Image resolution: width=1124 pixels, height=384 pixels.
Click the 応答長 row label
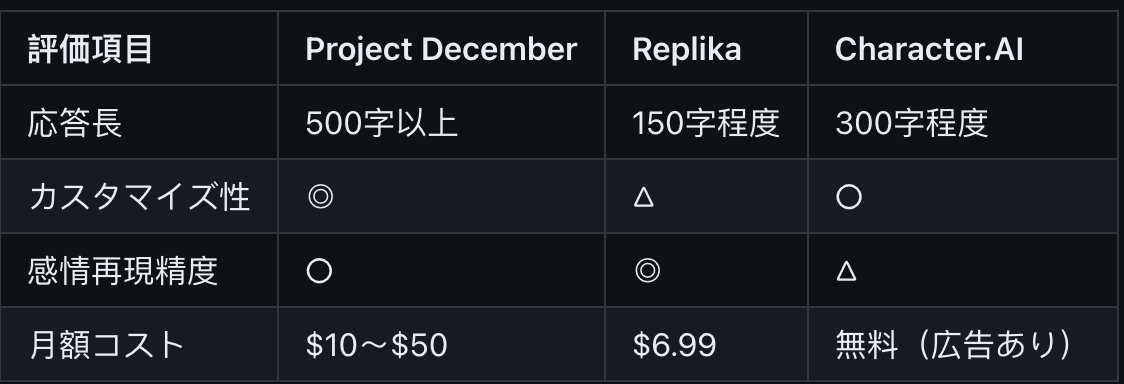tap(75, 123)
